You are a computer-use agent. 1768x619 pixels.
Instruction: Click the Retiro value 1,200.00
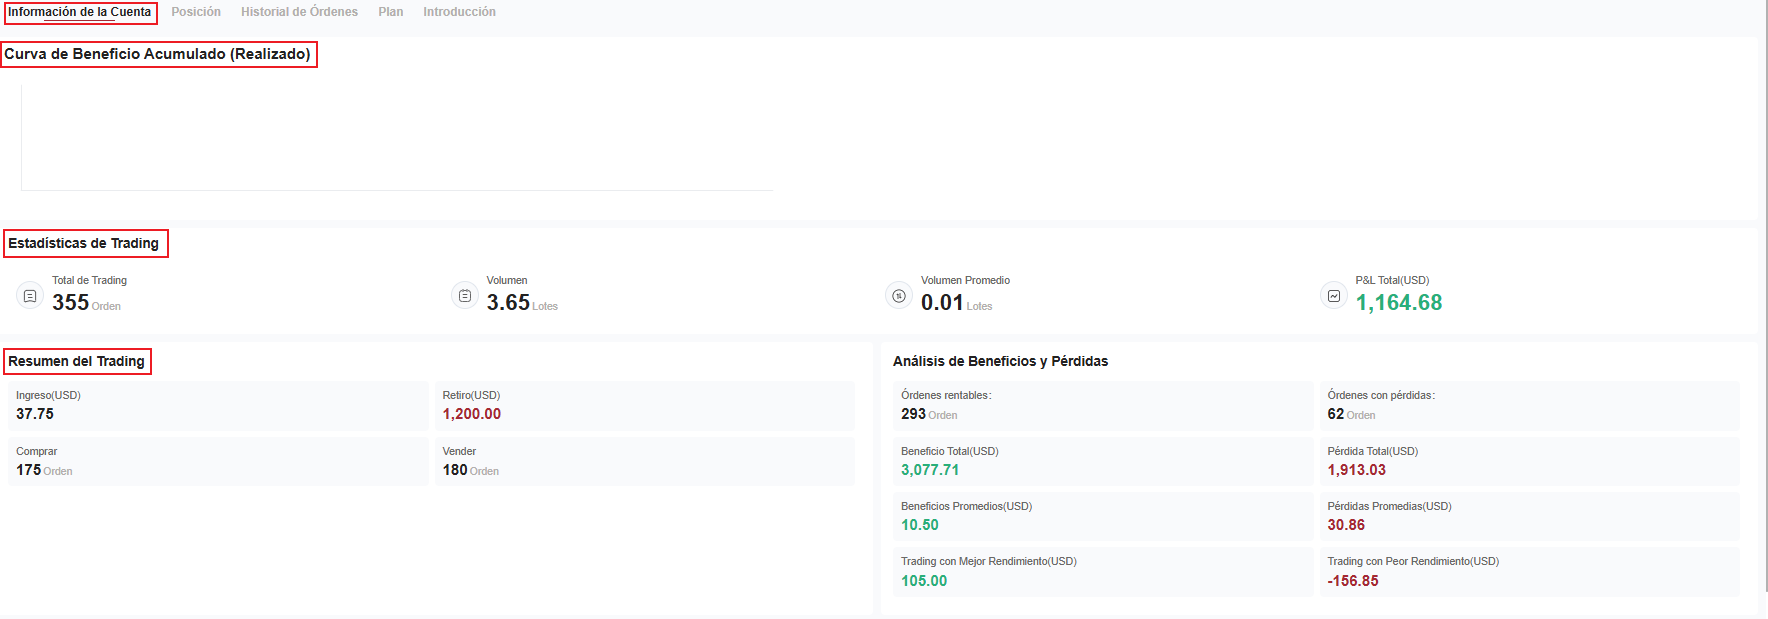click(x=472, y=414)
